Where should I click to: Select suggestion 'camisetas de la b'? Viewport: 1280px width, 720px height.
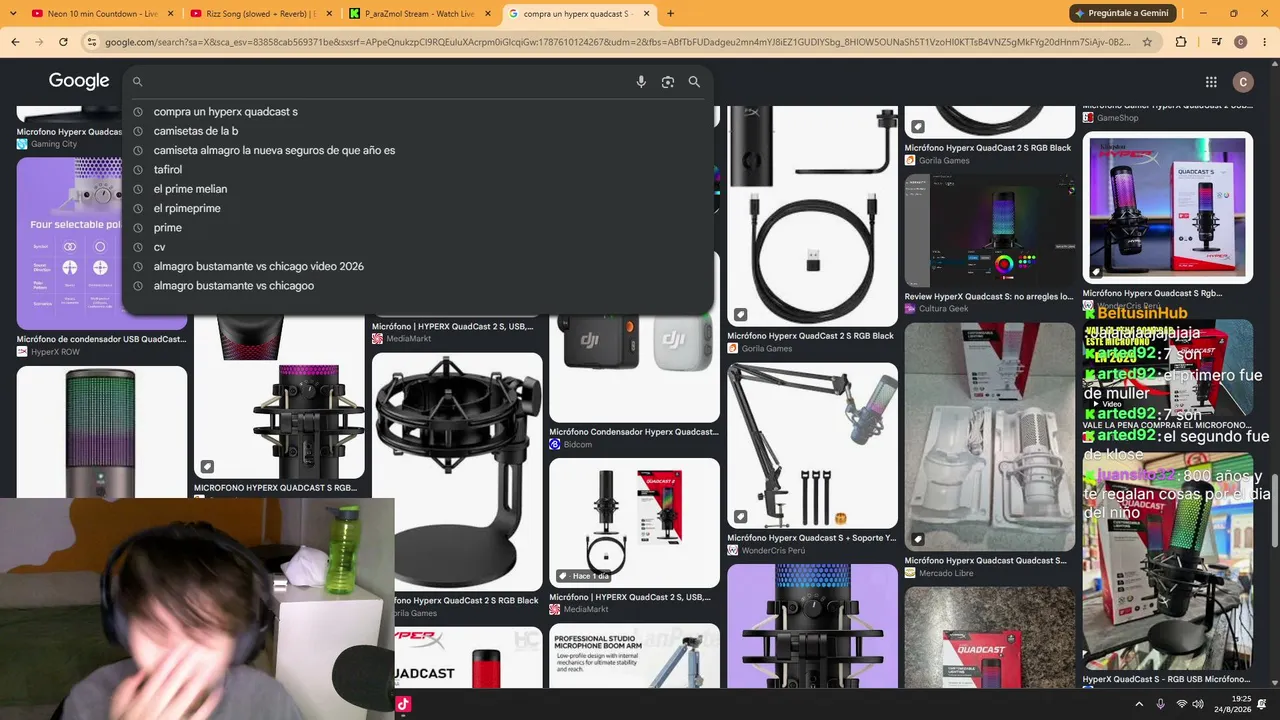418,131
